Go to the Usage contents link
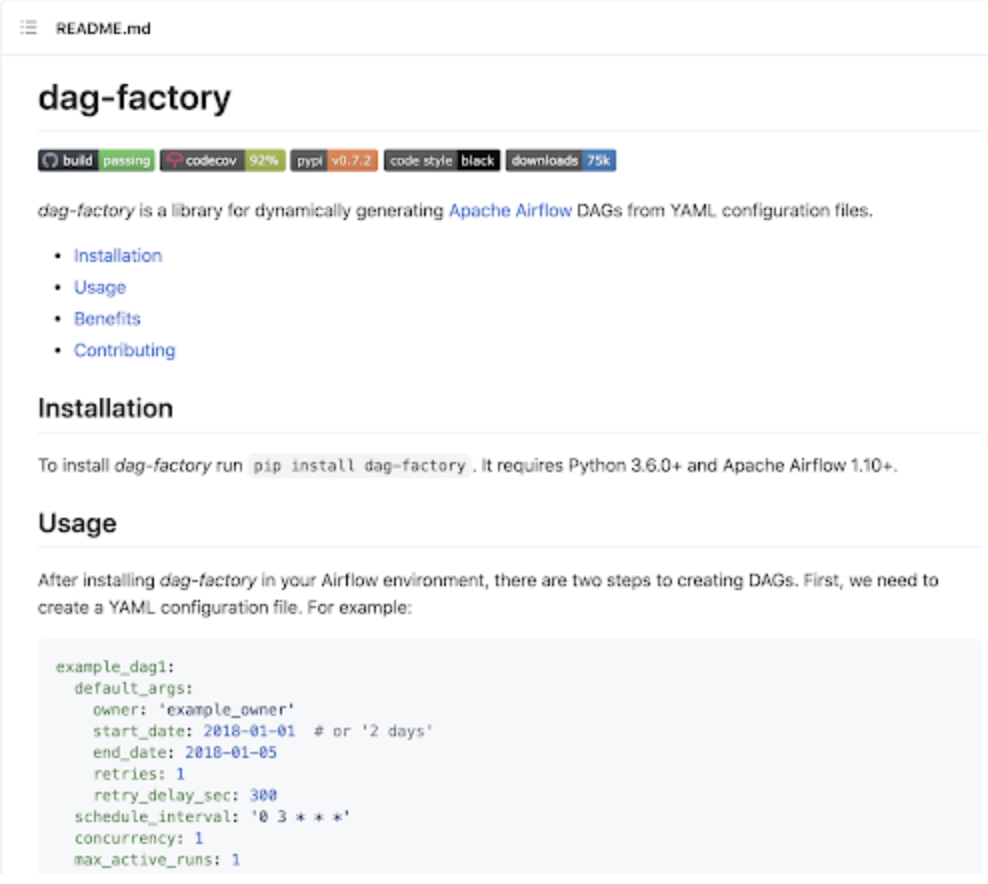The height and width of the screenshot is (884, 988). point(100,287)
